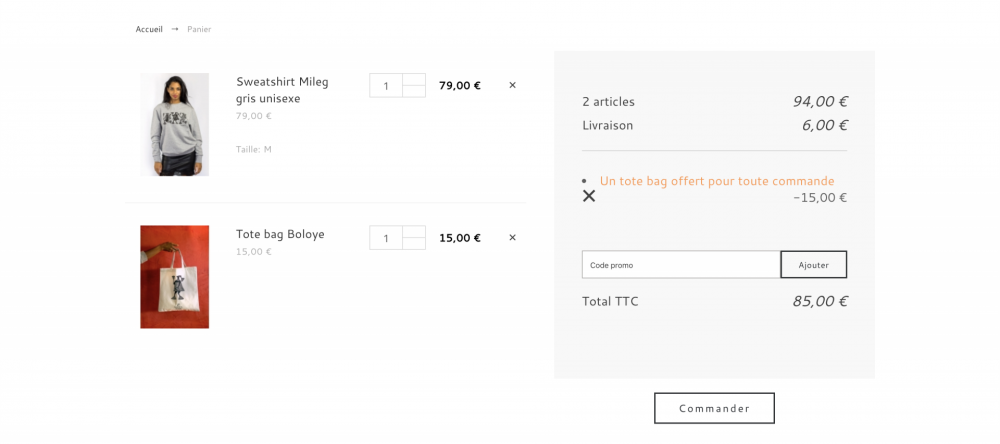The width and height of the screenshot is (1000, 444).
Task: Click the red tote bag product thumbnail
Action: click(x=174, y=277)
